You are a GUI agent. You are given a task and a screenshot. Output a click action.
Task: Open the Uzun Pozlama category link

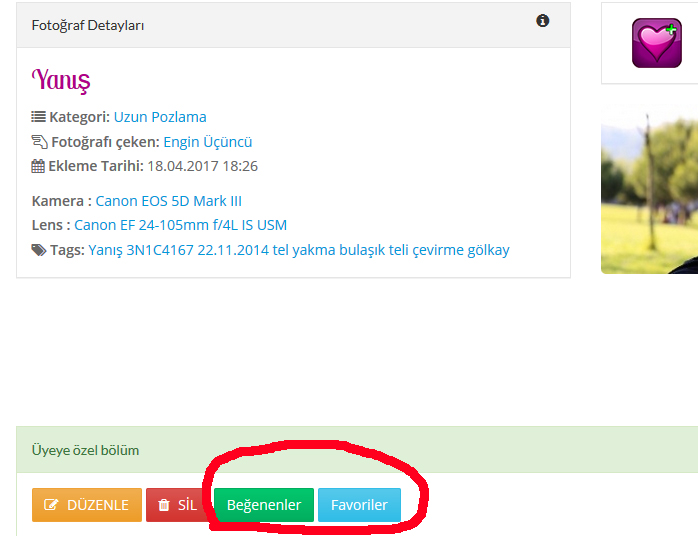[x=160, y=117]
